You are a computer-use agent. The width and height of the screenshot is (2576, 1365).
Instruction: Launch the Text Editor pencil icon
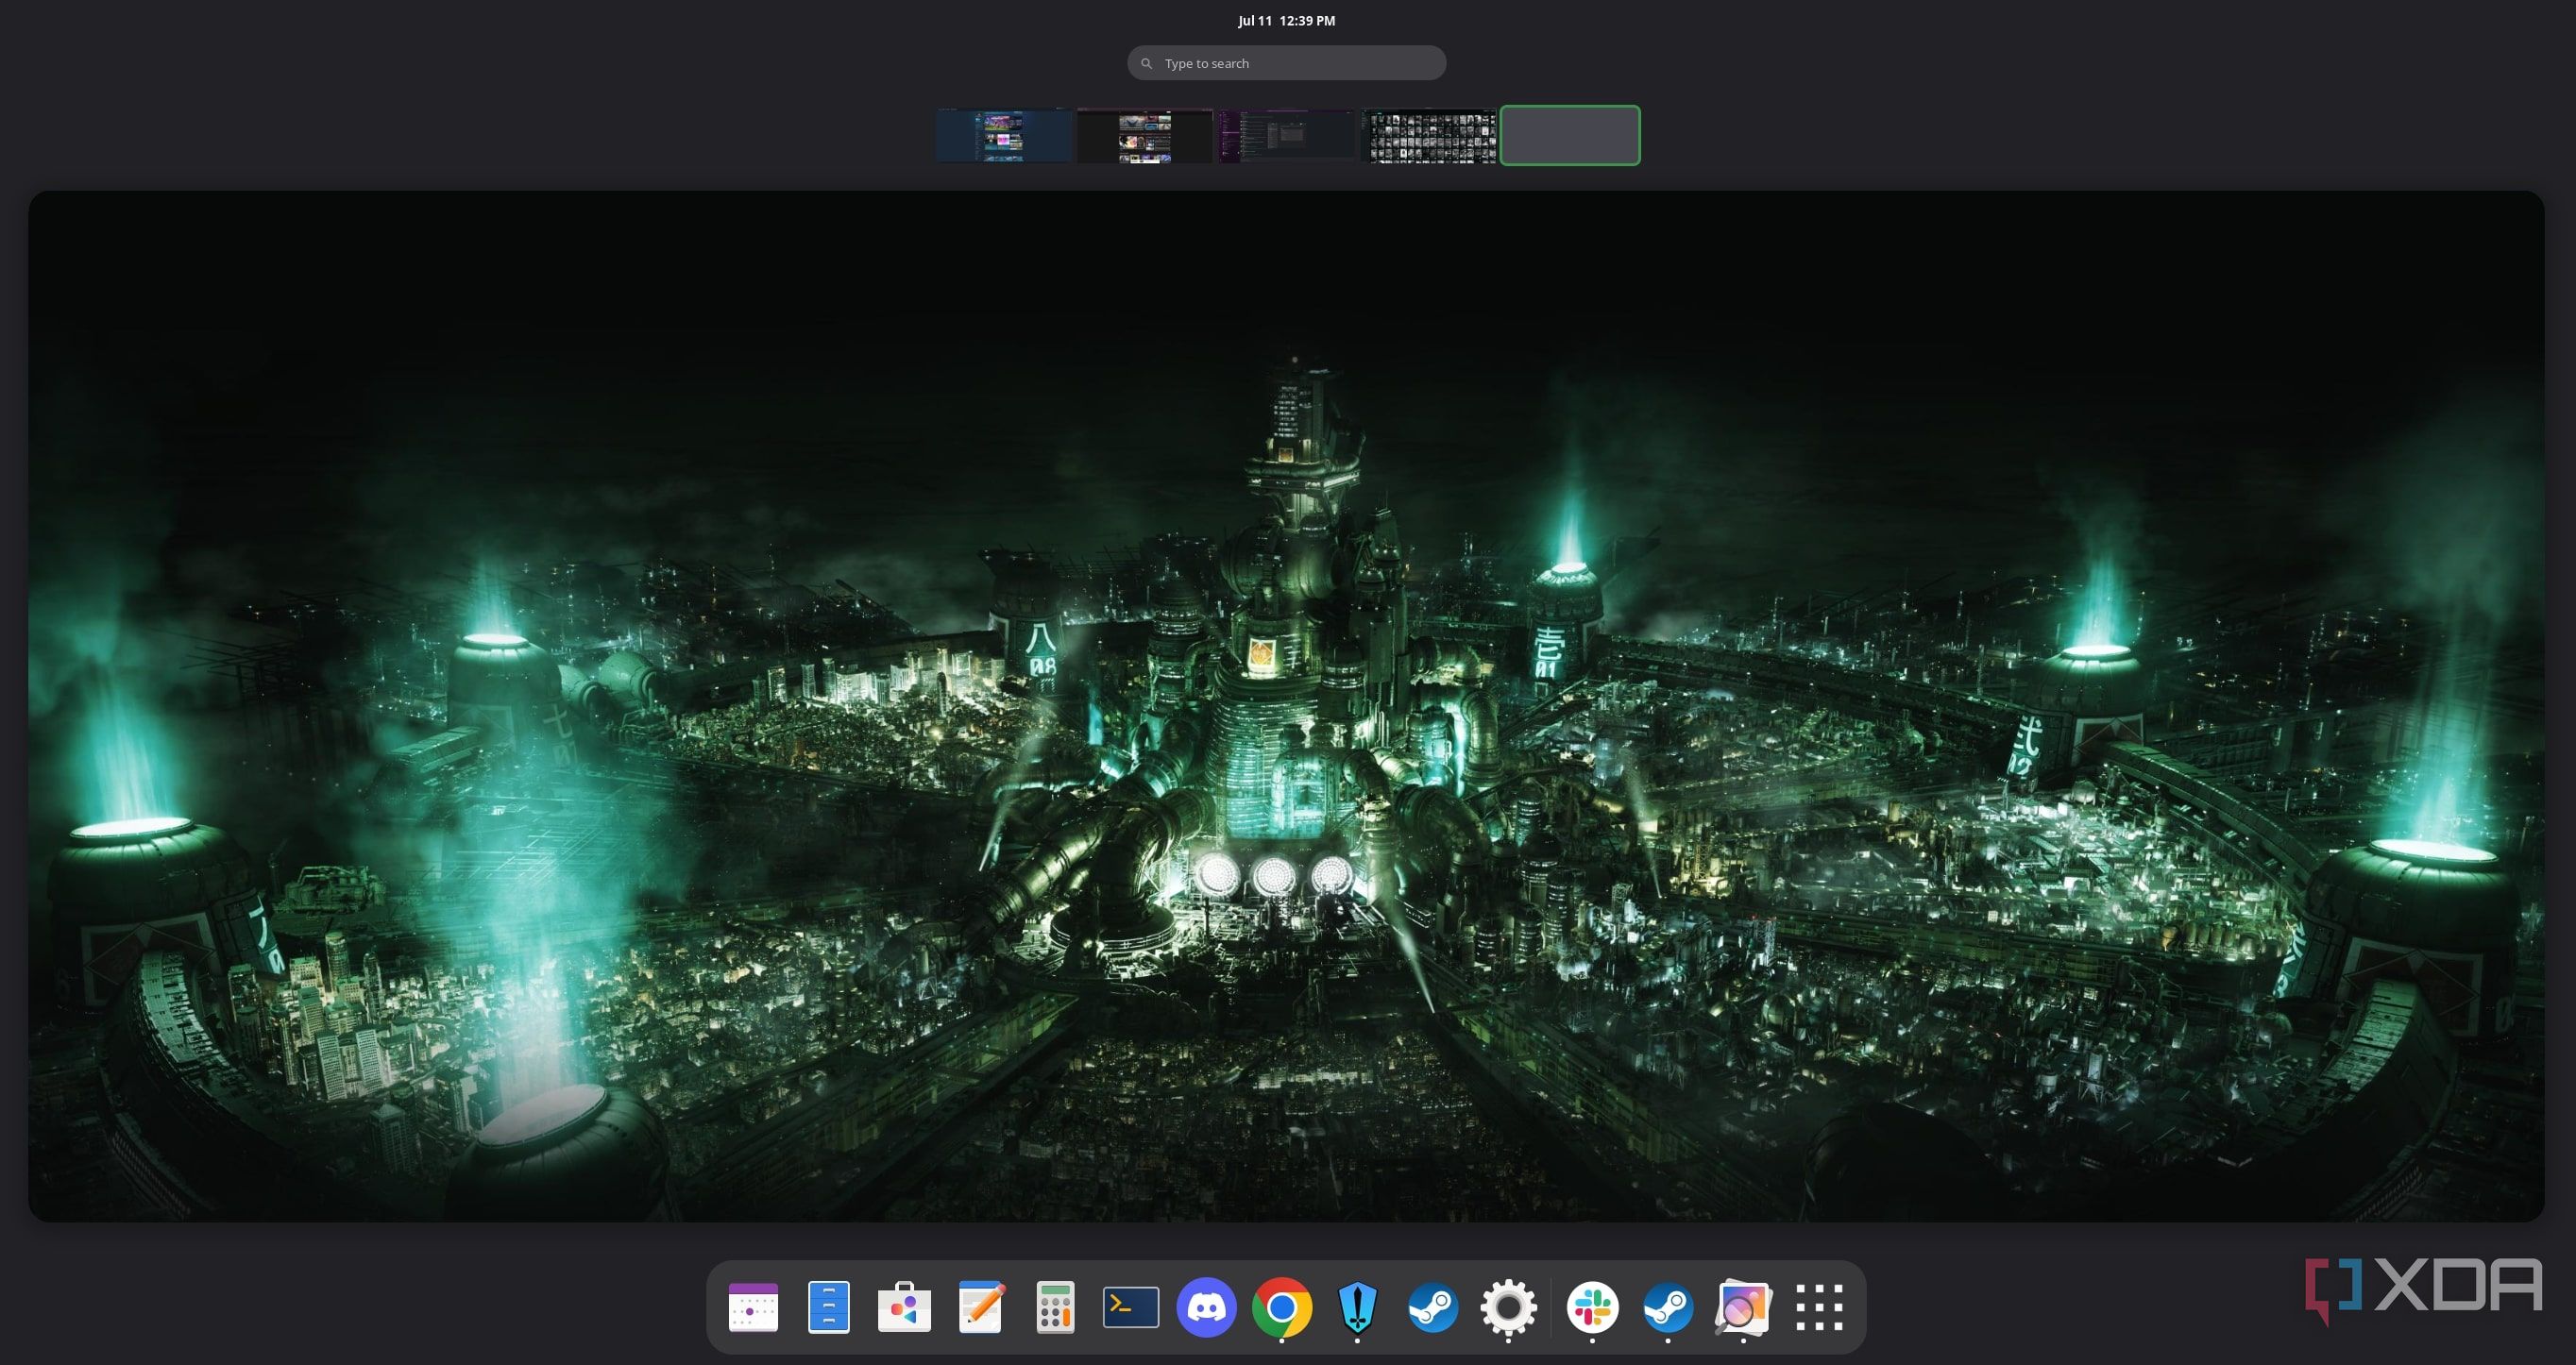tap(980, 1307)
